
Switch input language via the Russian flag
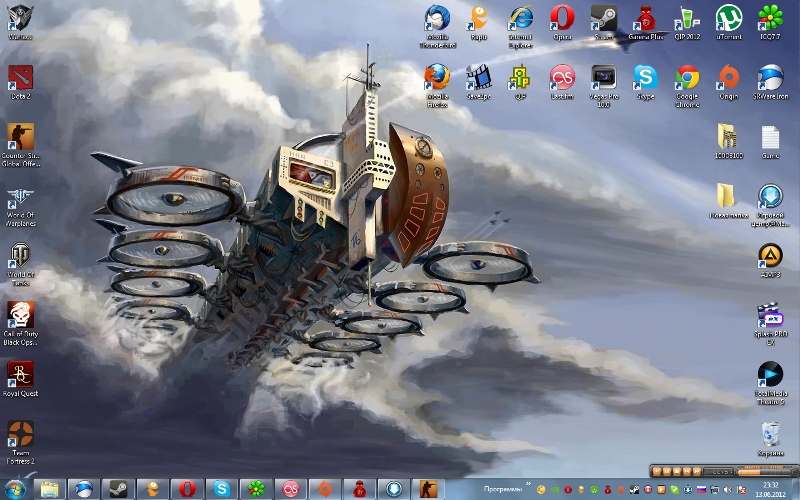tap(702, 490)
